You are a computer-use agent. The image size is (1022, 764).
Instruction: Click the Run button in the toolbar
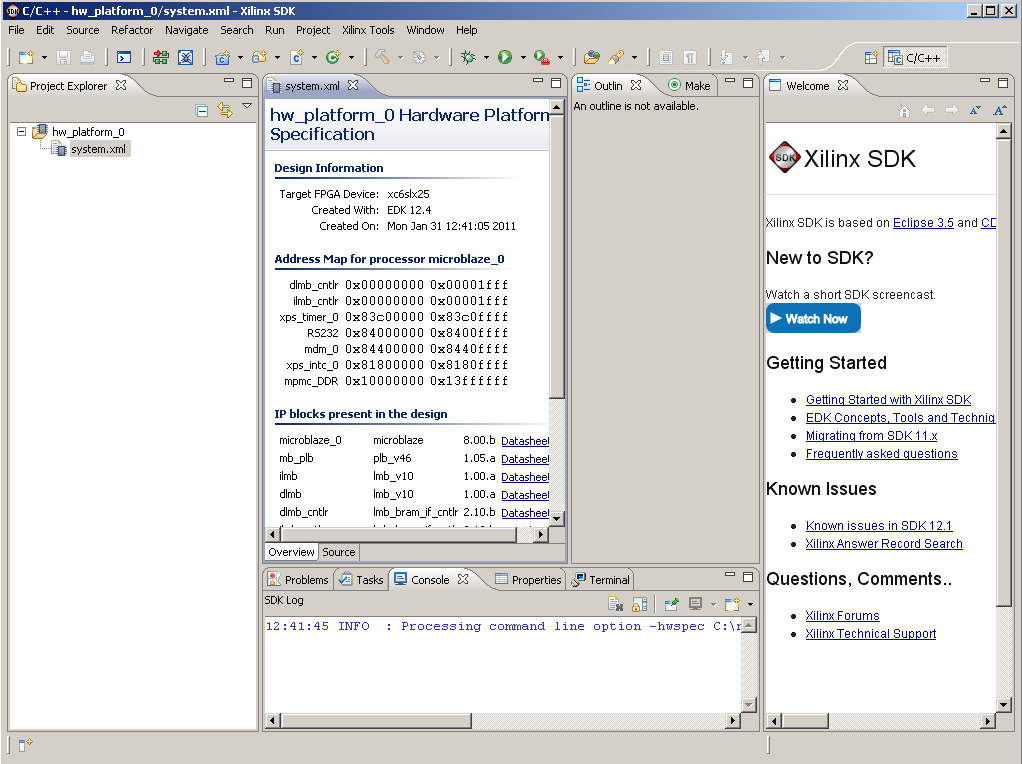click(x=505, y=58)
